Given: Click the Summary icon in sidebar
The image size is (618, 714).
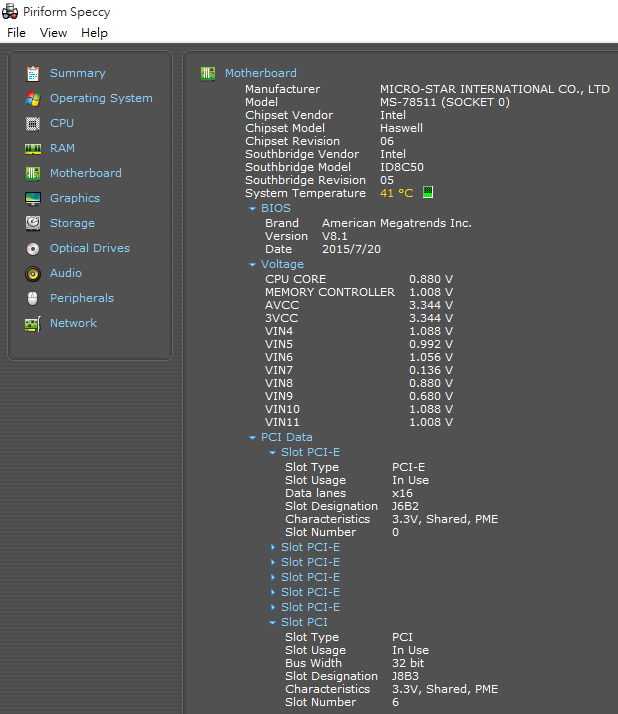Looking at the screenshot, I should click(33, 73).
